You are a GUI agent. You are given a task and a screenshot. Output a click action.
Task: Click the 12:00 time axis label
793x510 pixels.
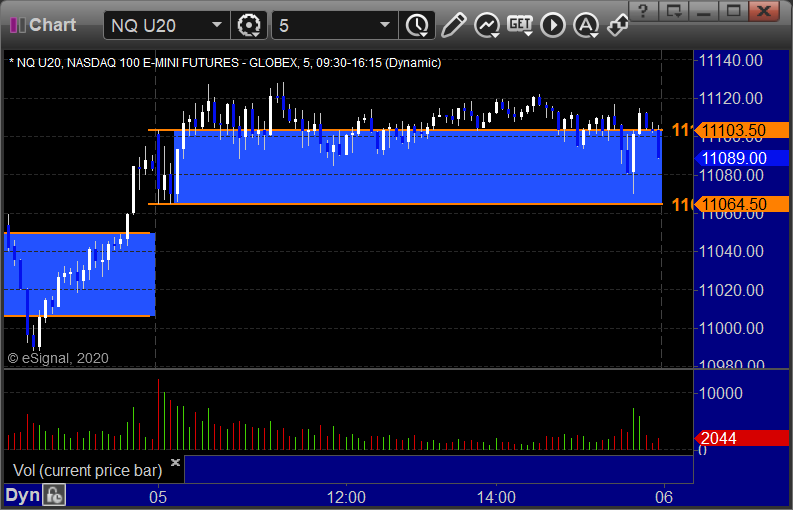click(x=346, y=497)
